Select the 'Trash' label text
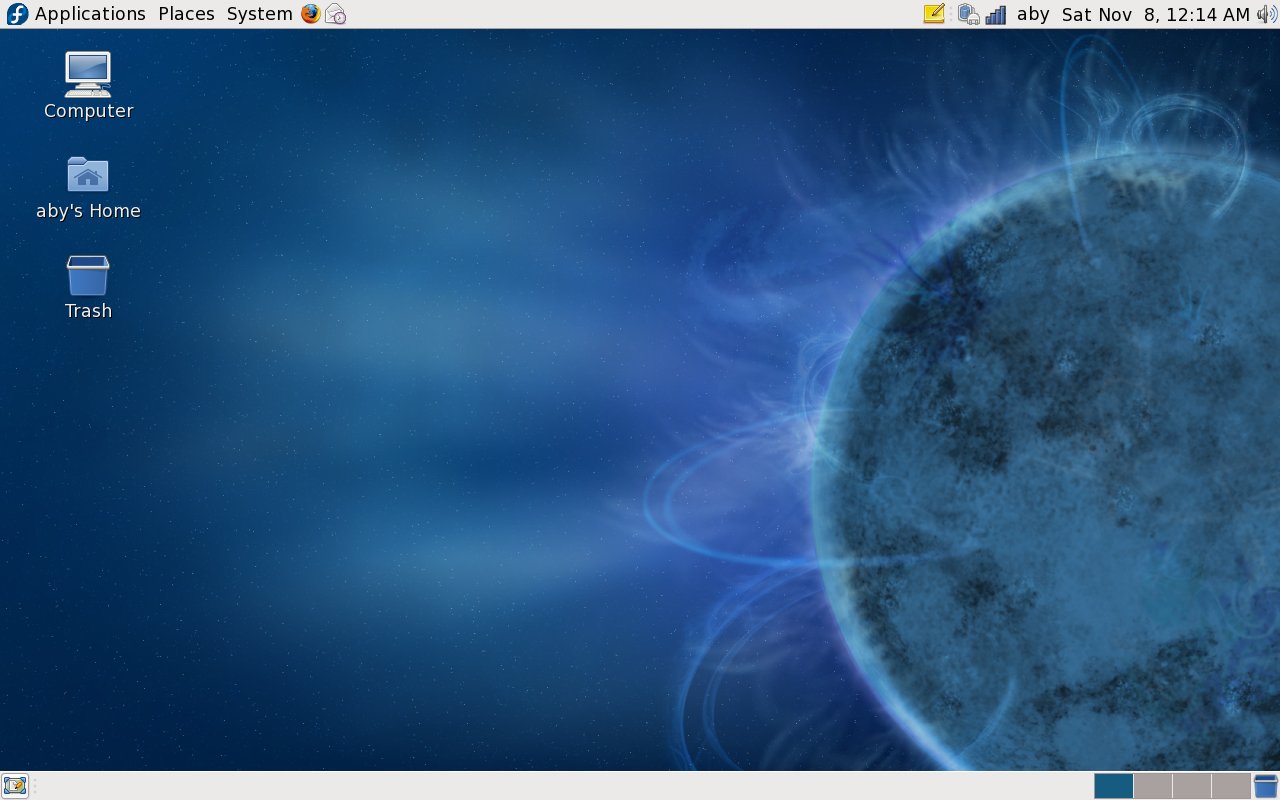The width and height of the screenshot is (1280, 800). coord(88,311)
